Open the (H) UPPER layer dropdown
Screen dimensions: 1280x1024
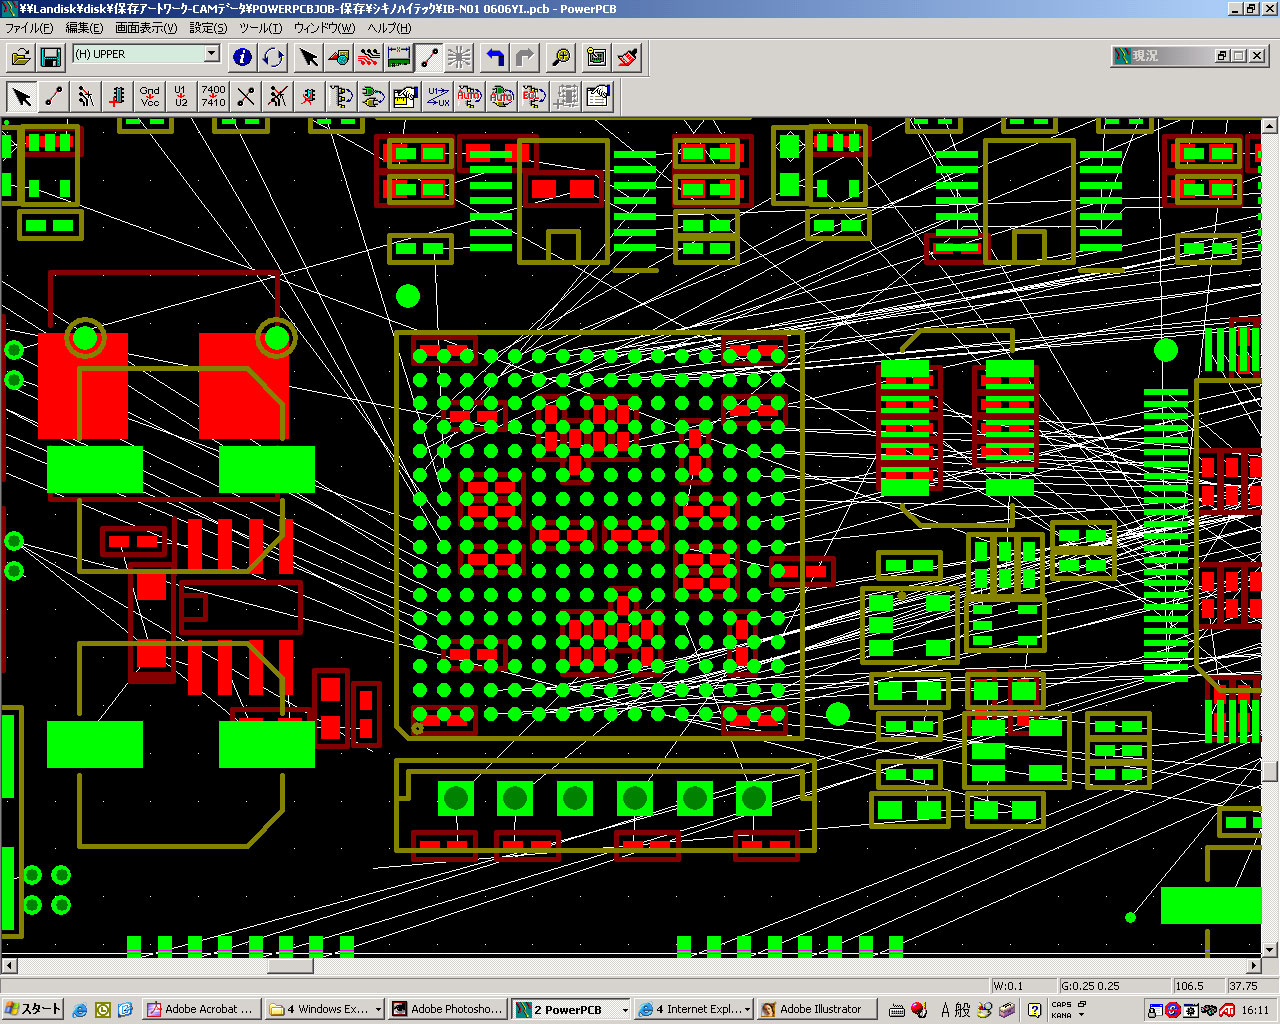[x=211, y=54]
